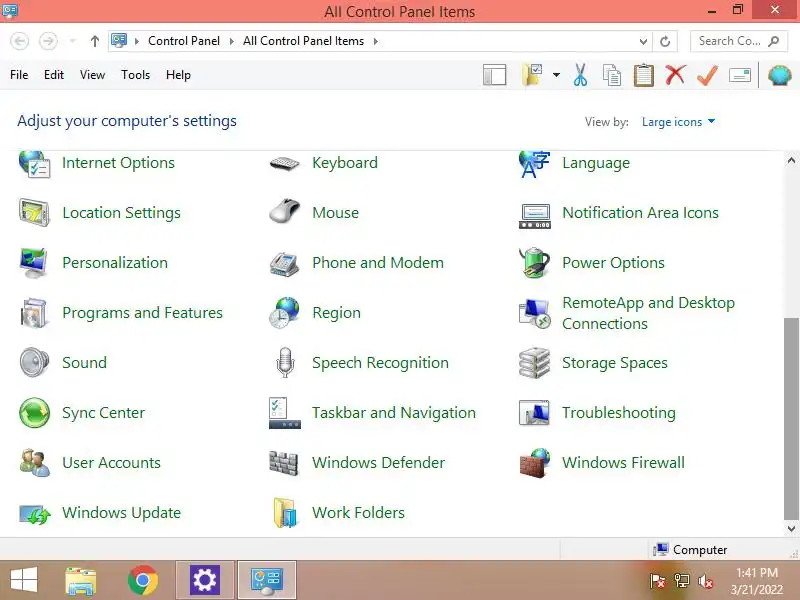Open the Windows Firewall icon
The image size is (800, 600).
pos(535,463)
